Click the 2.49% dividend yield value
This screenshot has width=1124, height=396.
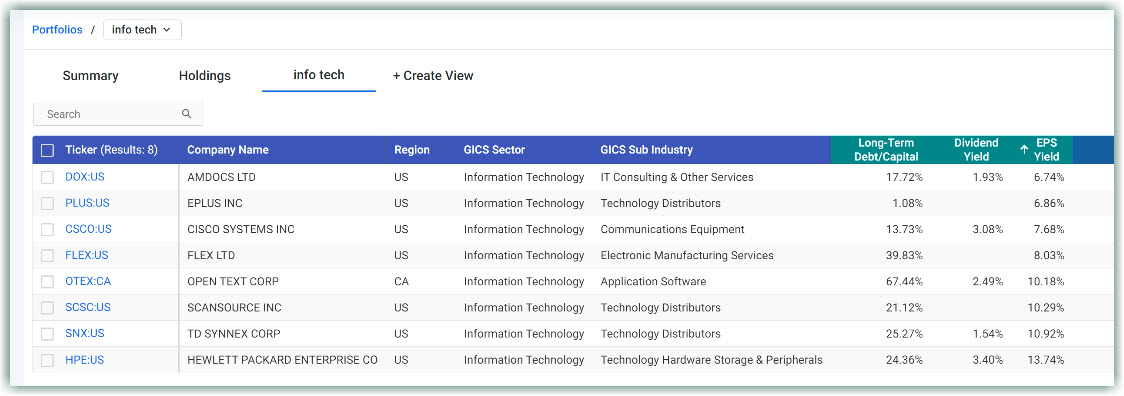(988, 281)
